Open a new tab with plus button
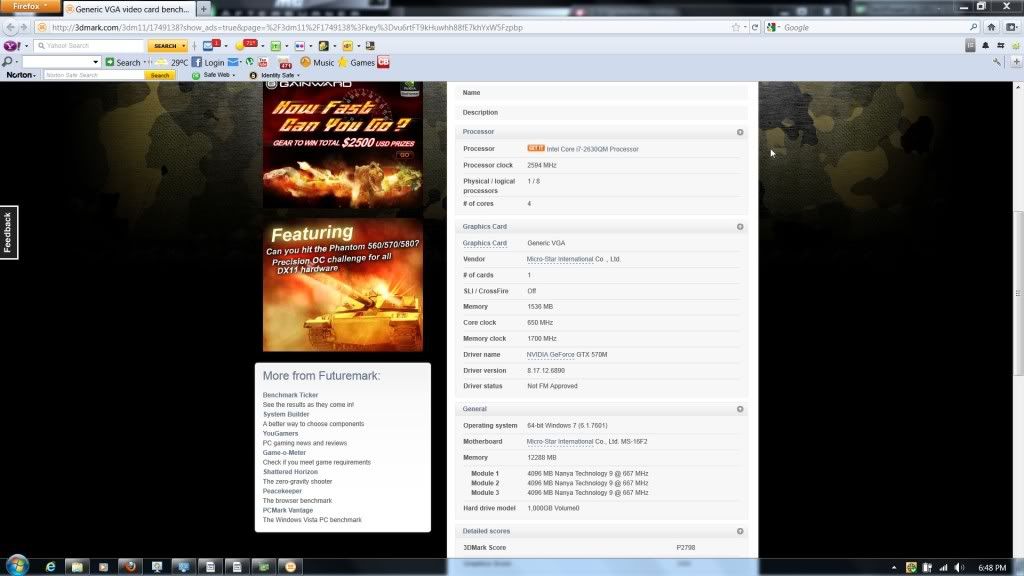1024x576 pixels. (203, 9)
